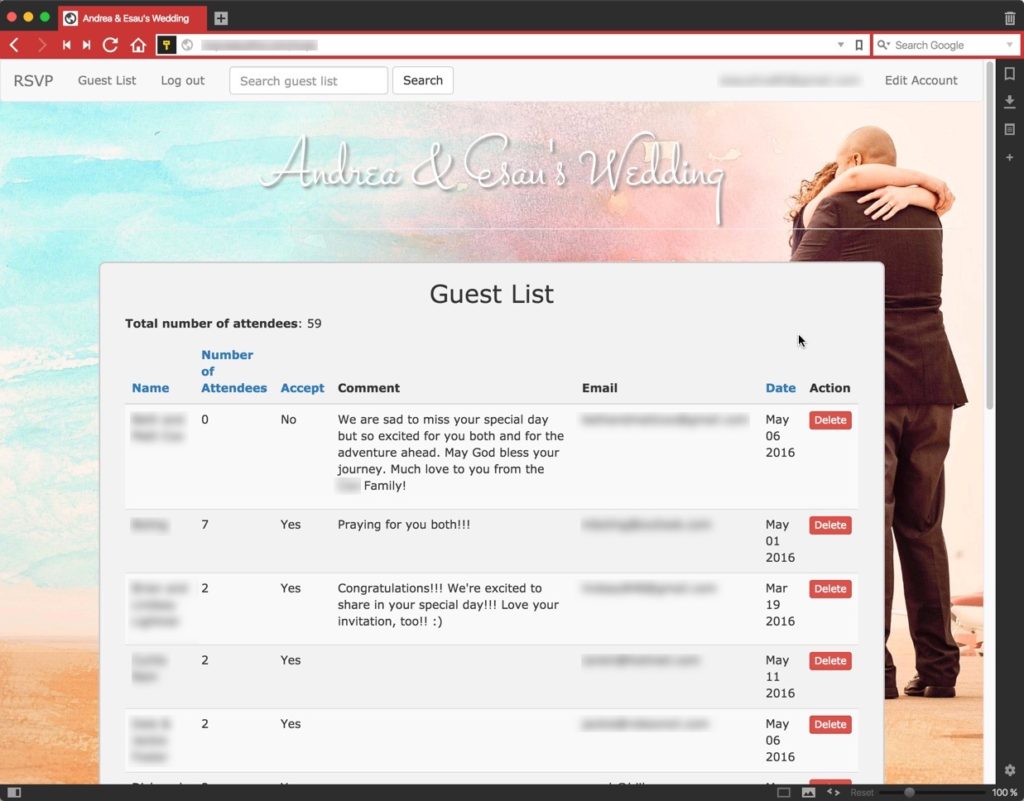Viewport: 1024px width, 801px height.
Task: Expand the address bar history dropdown
Action: click(841, 45)
